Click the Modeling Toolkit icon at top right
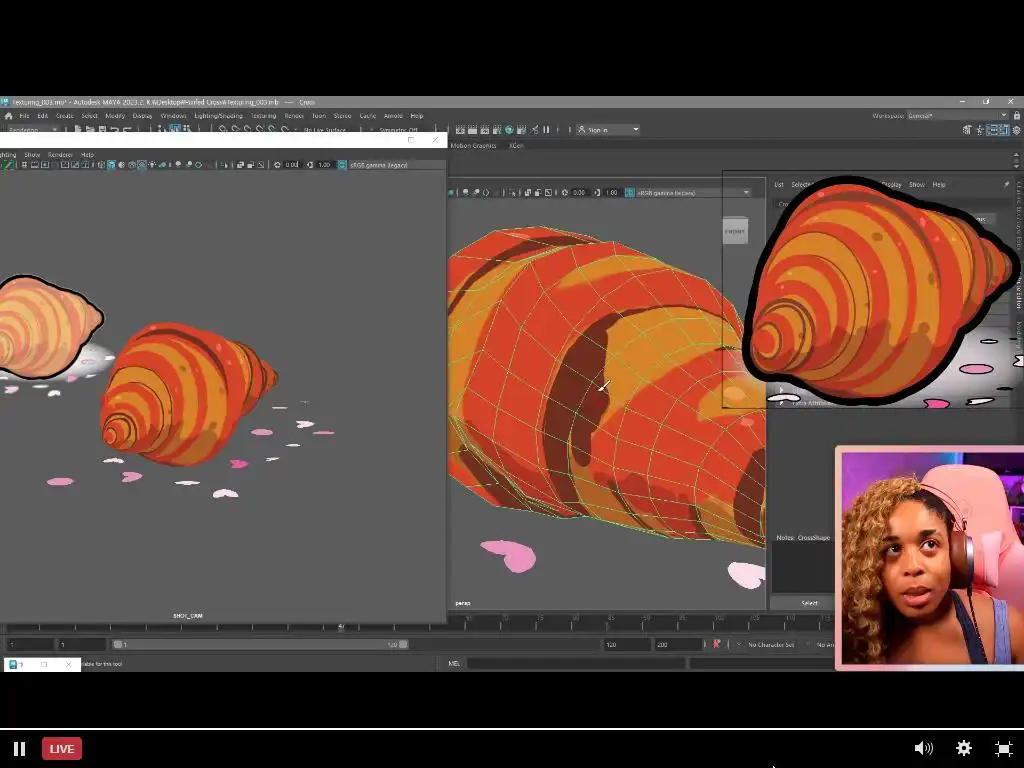The width and height of the screenshot is (1024, 768). point(967,130)
